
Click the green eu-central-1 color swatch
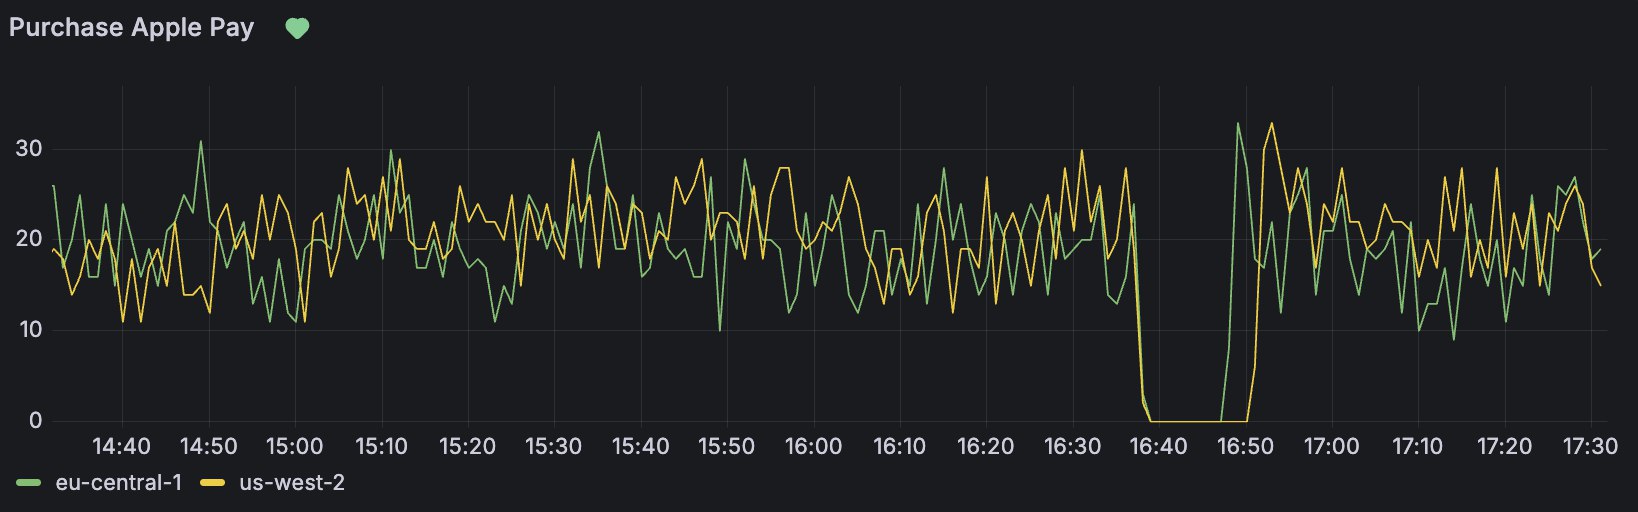(x=31, y=483)
